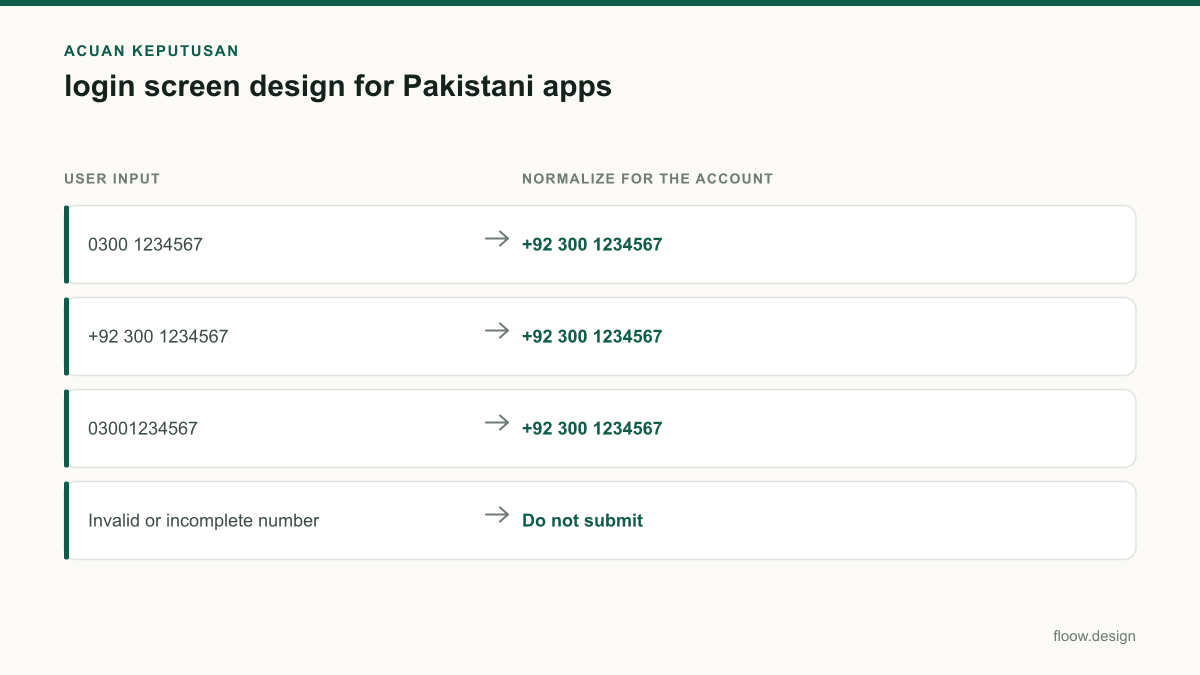Viewport: 1200px width, 675px height.
Task: Select the non-bold user input +92 300 1234567
Action: coord(158,336)
